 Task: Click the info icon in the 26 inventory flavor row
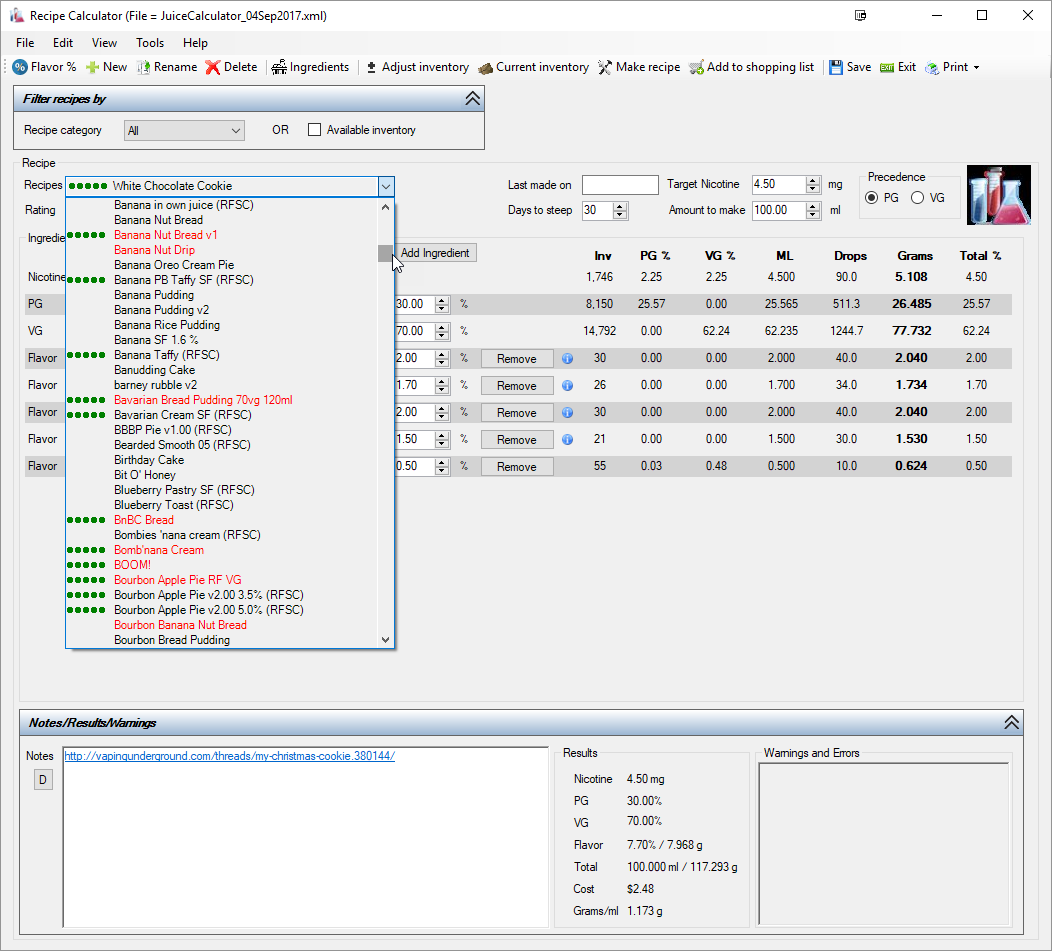tap(568, 385)
